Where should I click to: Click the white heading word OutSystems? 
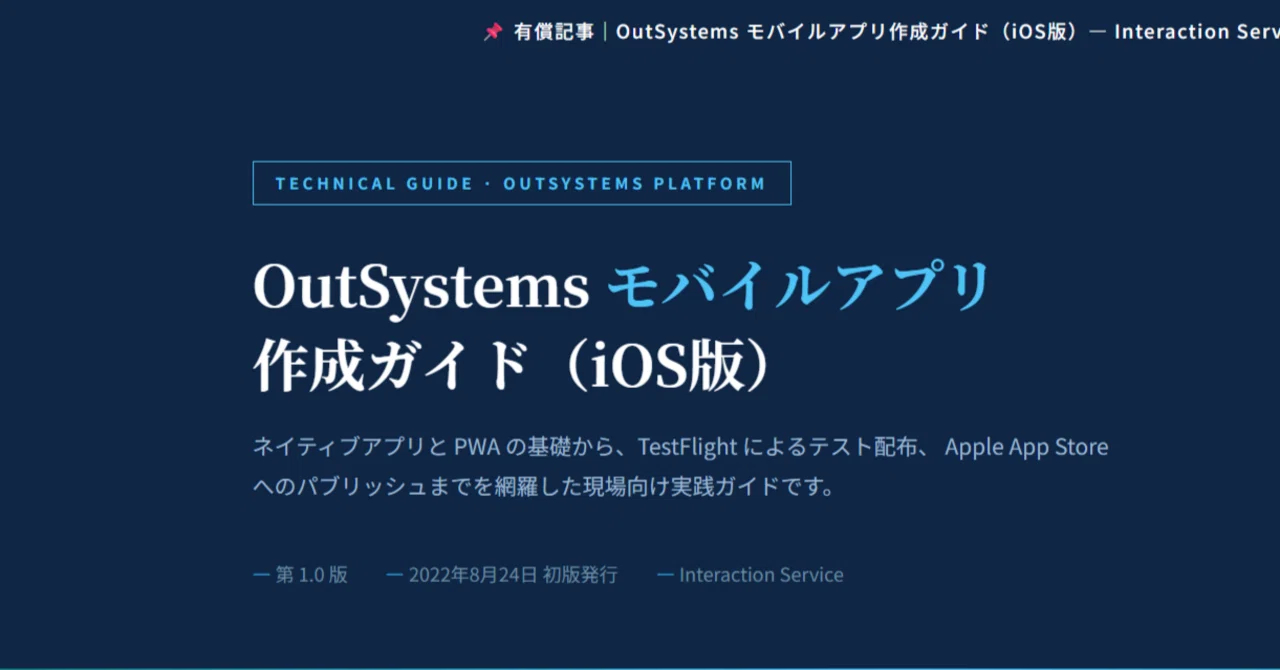(421, 287)
